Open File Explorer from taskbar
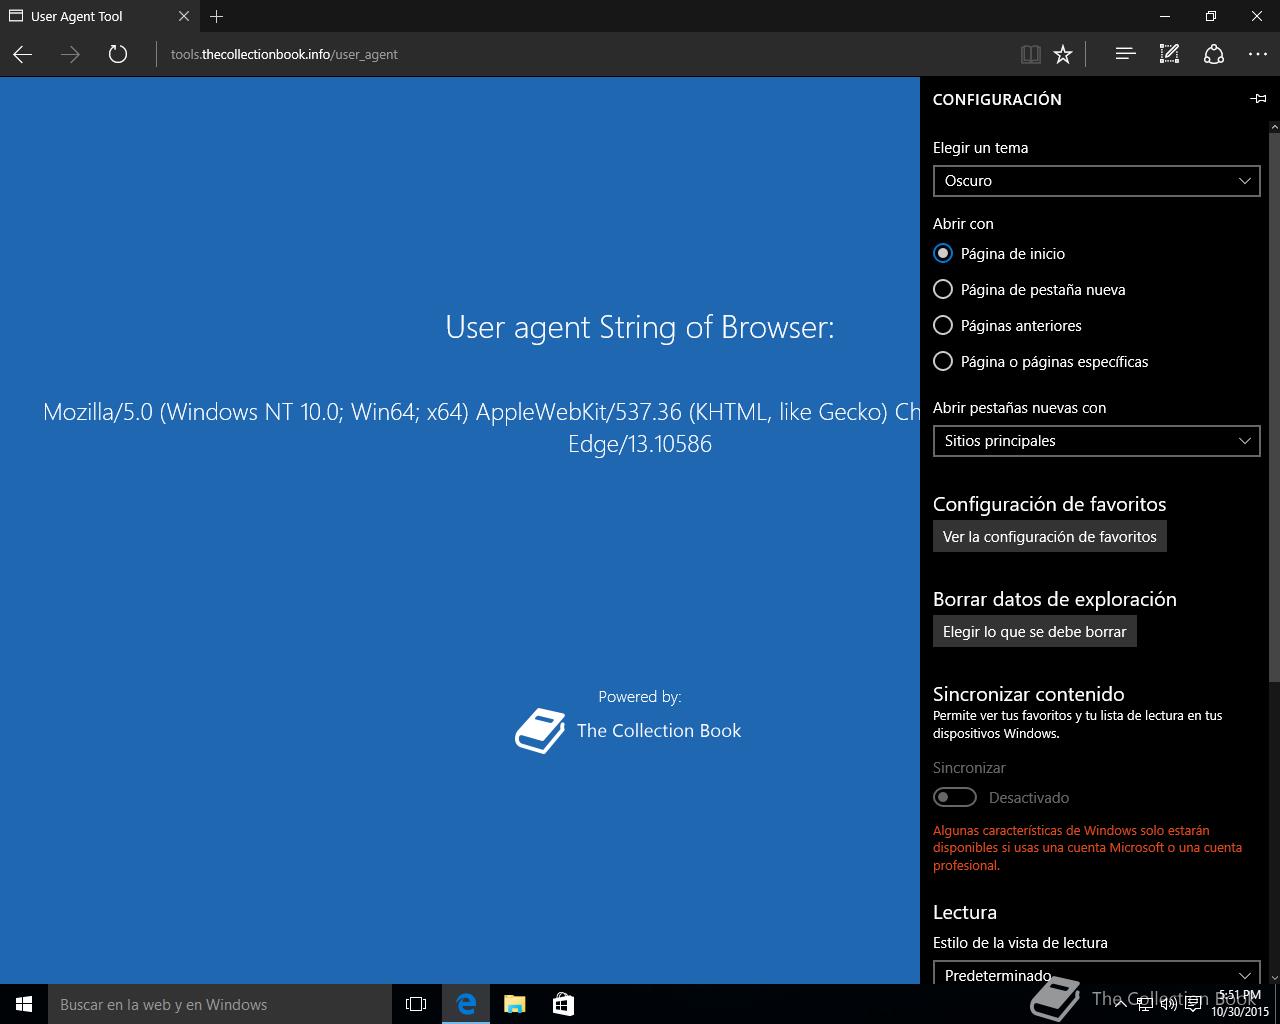The width and height of the screenshot is (1280, 1024). click(514, 1004)
